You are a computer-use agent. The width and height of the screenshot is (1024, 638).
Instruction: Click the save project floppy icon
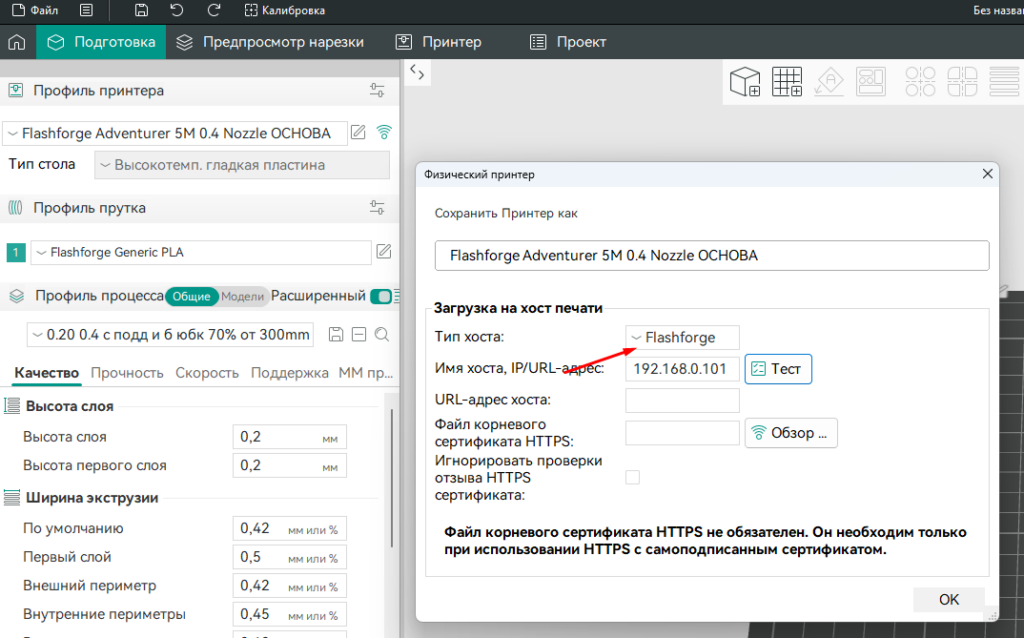tap(141, 10)
